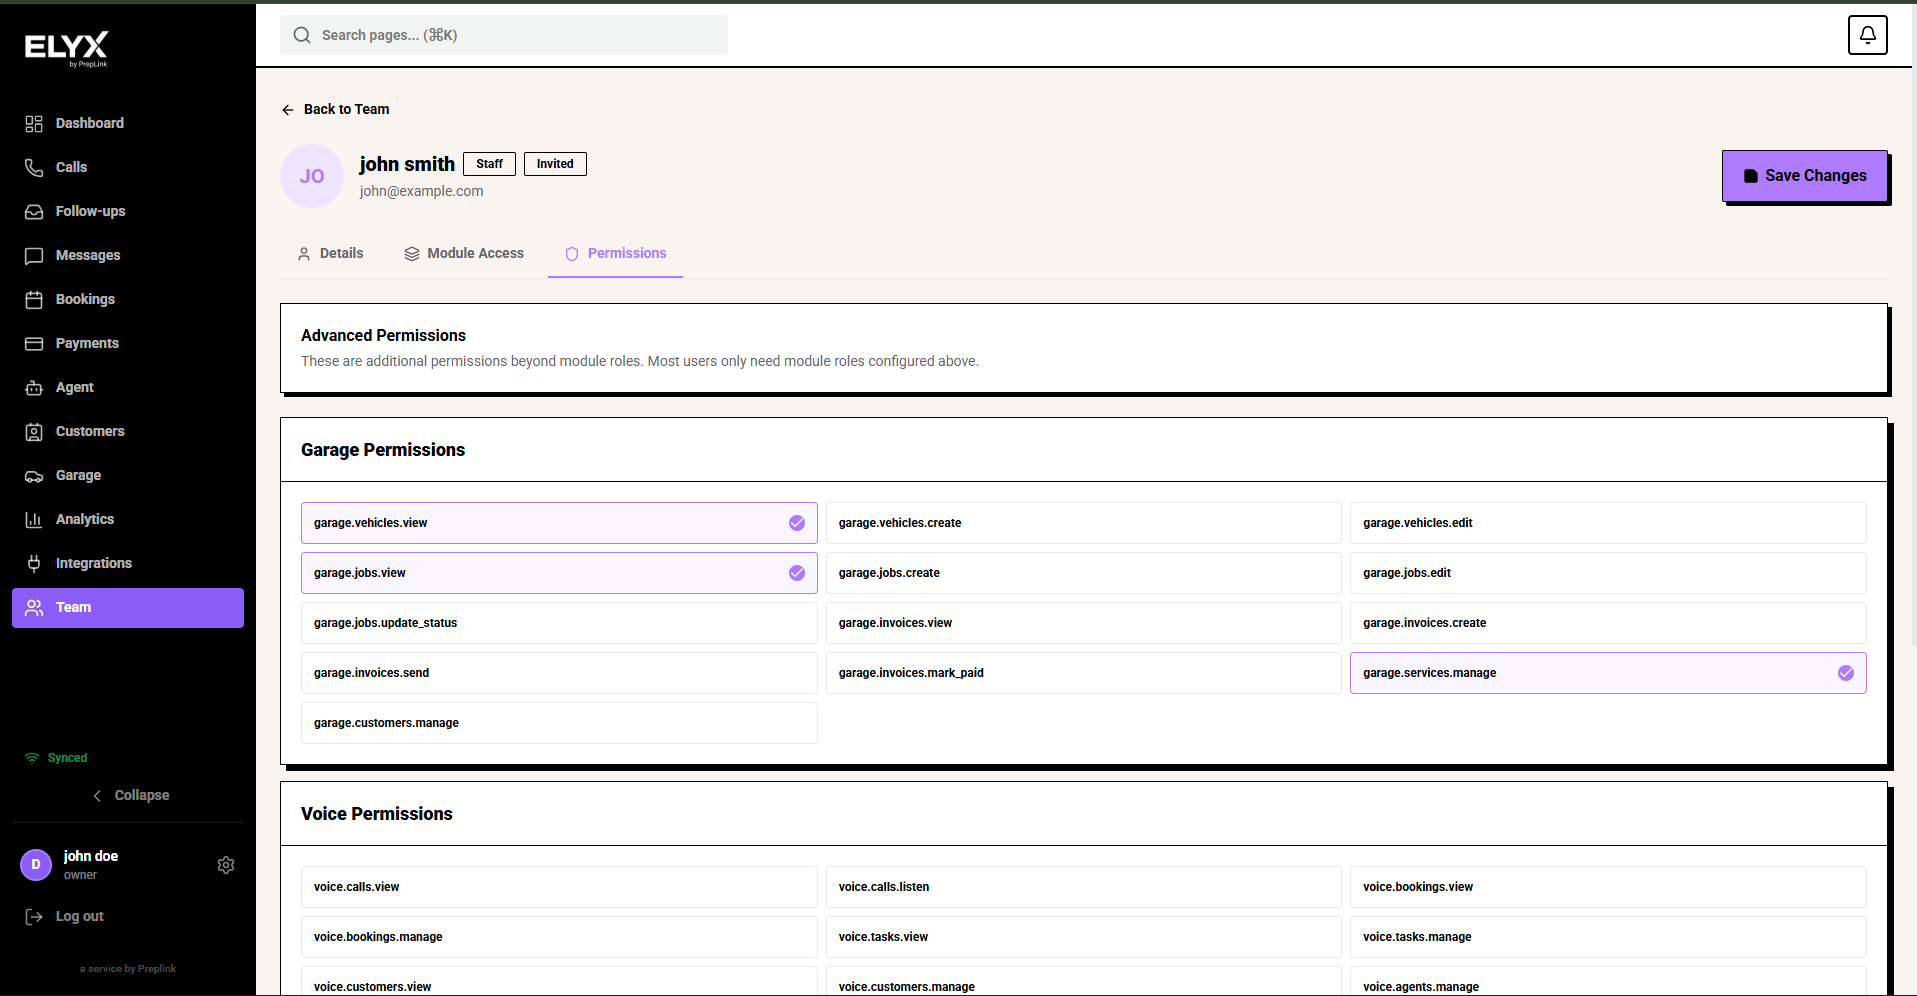Uncheck garage.vehicles.view check mark

point(797,523)
